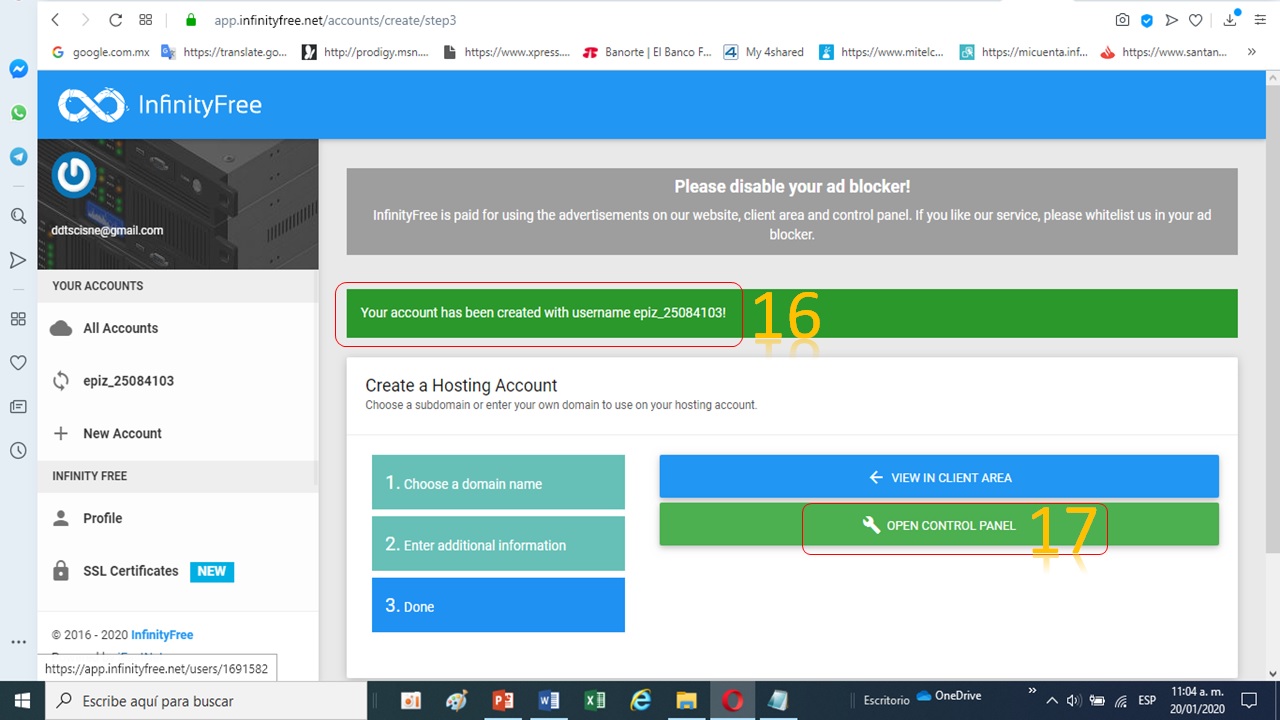Expand the bookmarks bar overflow chevron
Viewport: 1280px width, 720px height.
(1251, 52)
